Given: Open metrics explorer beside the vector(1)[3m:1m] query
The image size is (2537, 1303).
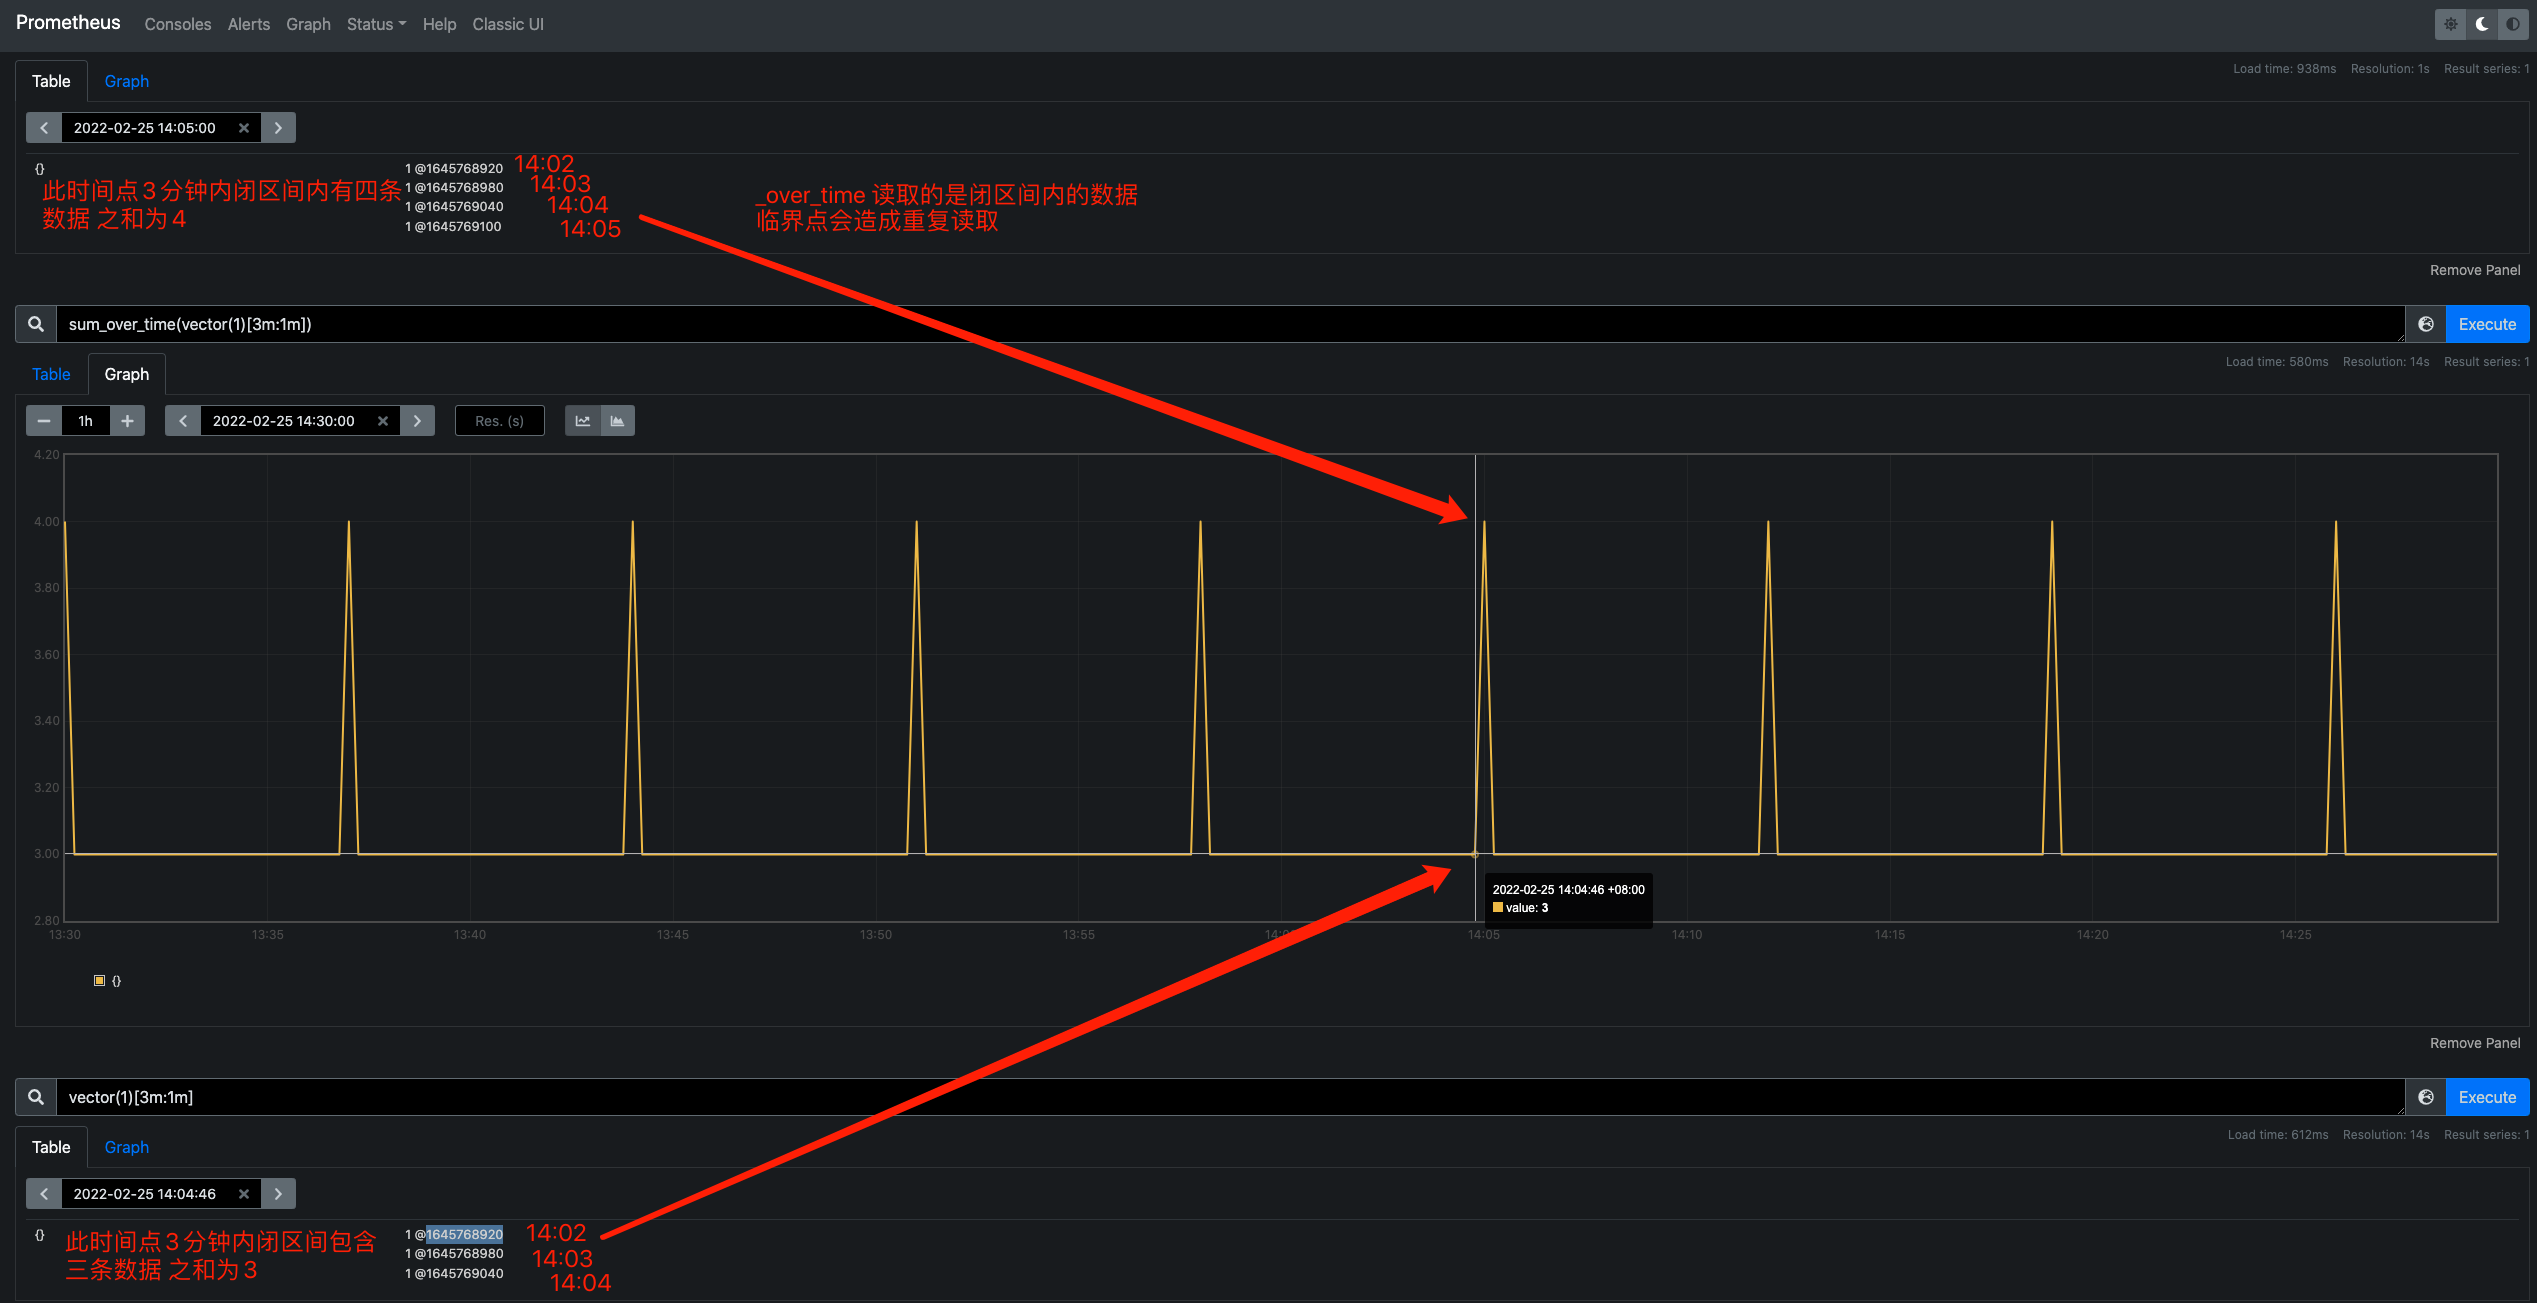Looking at the screenshot, I should (2425, 1096).
